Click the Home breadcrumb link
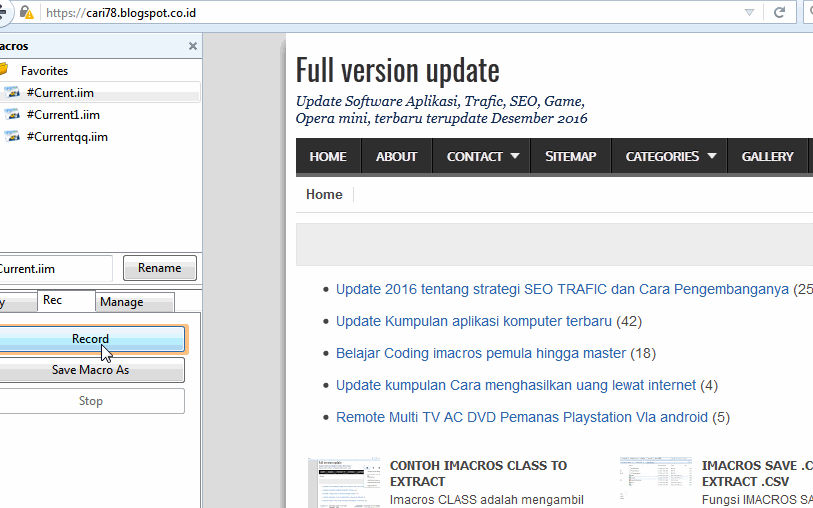The width and height of the screenshot is (813, 508). [x=324, y=194]
